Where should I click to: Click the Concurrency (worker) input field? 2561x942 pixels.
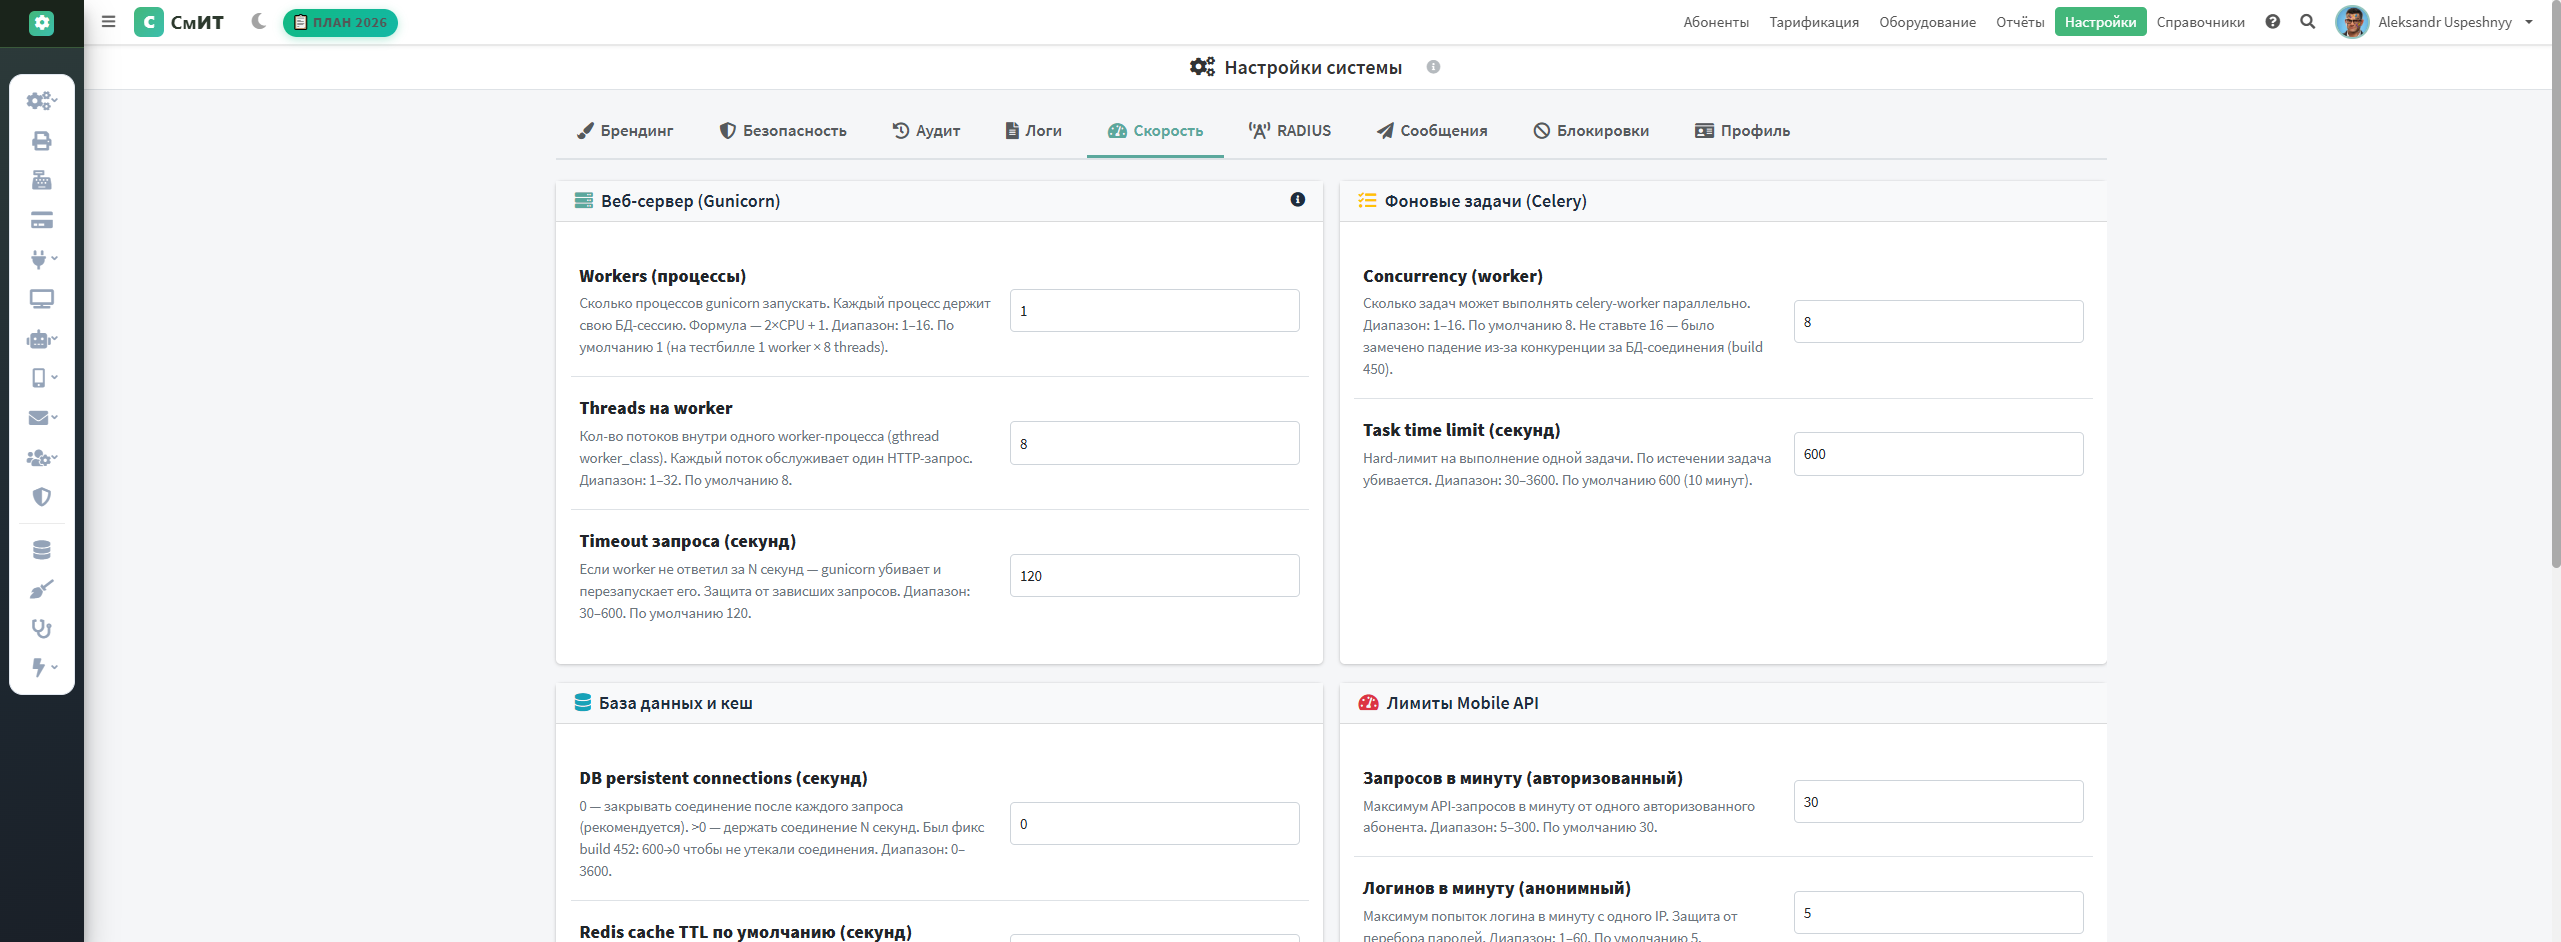pyautogui.click(x=1938, y=322)
